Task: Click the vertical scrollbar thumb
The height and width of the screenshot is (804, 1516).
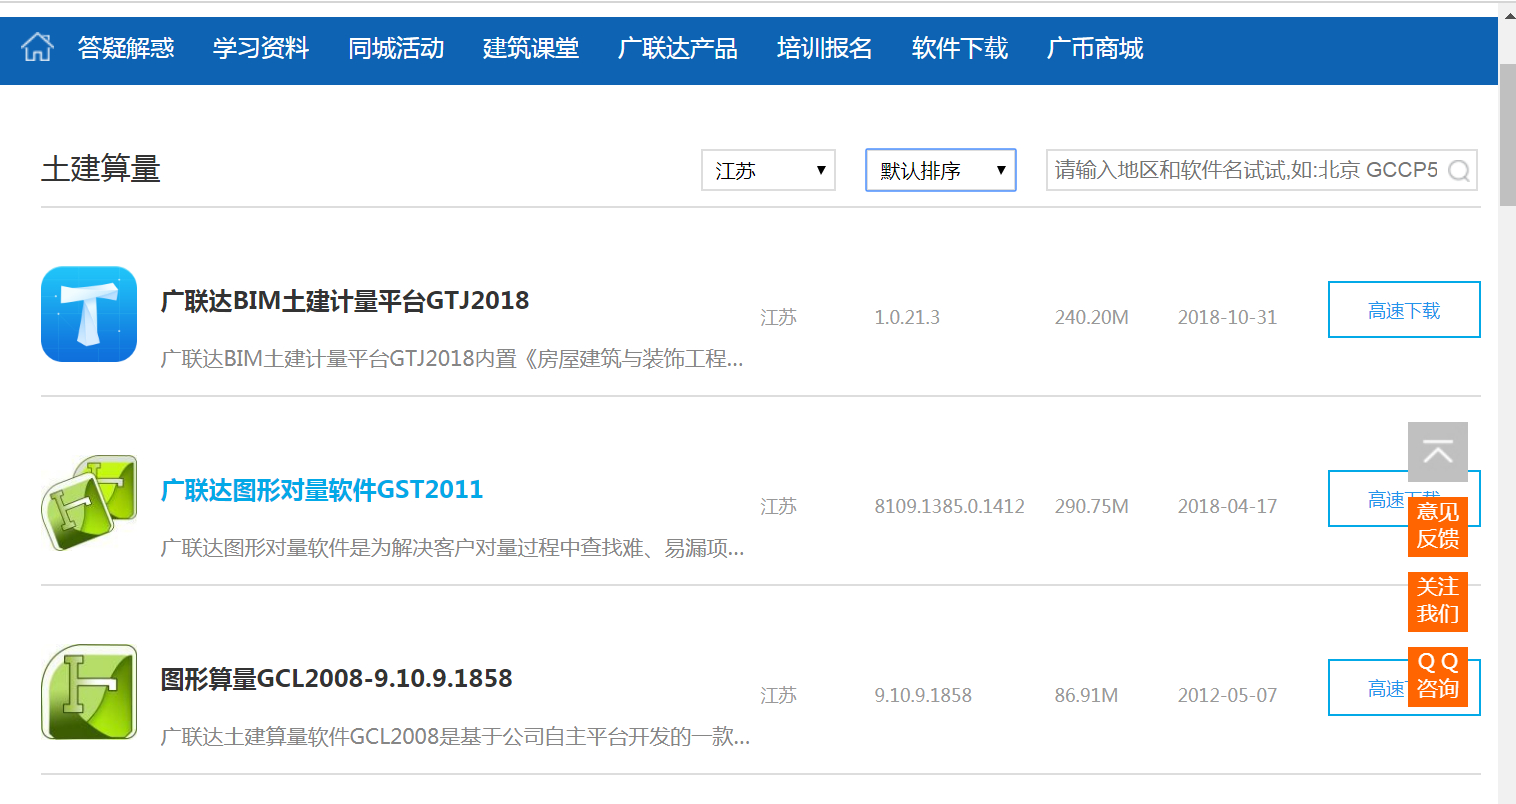Action: (x=1507, y=135)
